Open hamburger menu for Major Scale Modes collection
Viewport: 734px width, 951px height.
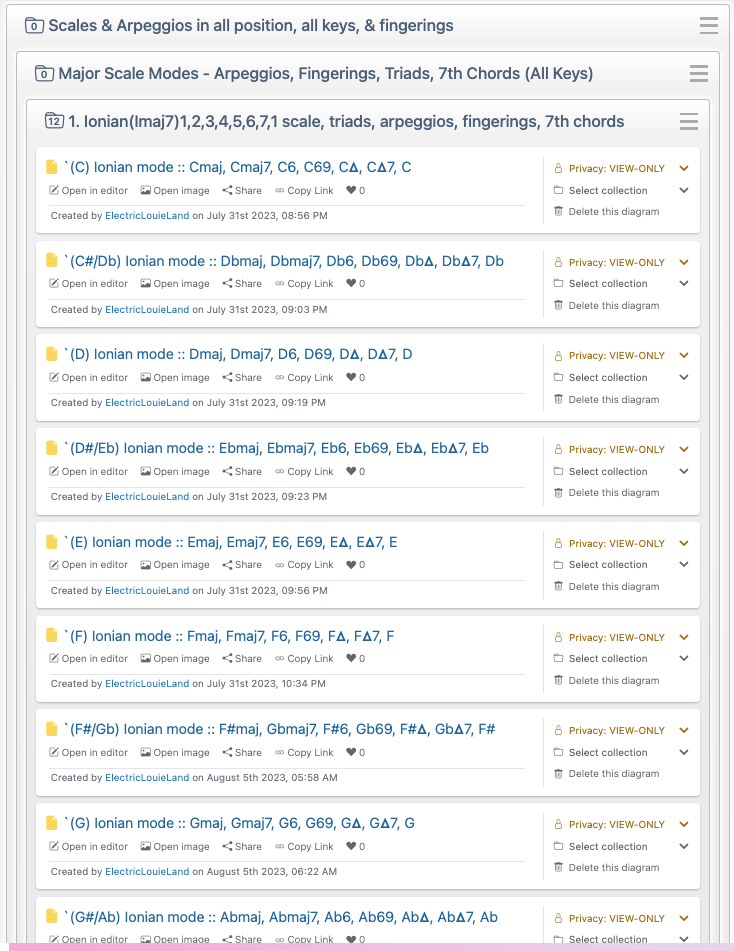[x=699, y=73]
